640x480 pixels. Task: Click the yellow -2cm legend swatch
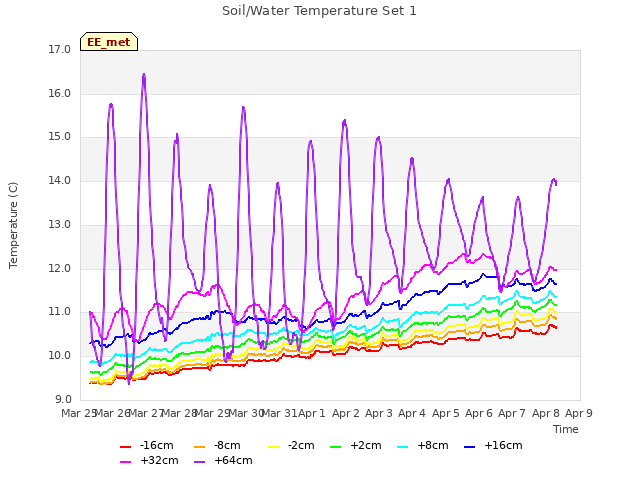[273, 447]
